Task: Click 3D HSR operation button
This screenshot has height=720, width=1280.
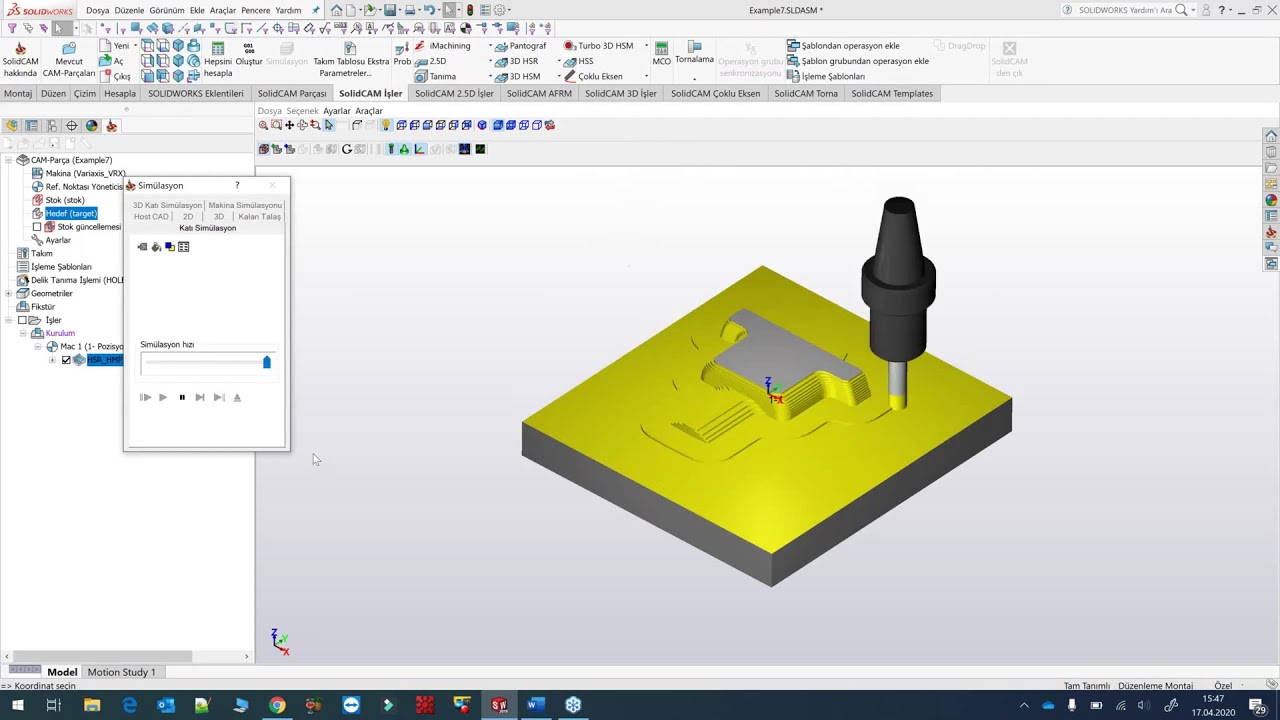Action: [x=519, y=61]
